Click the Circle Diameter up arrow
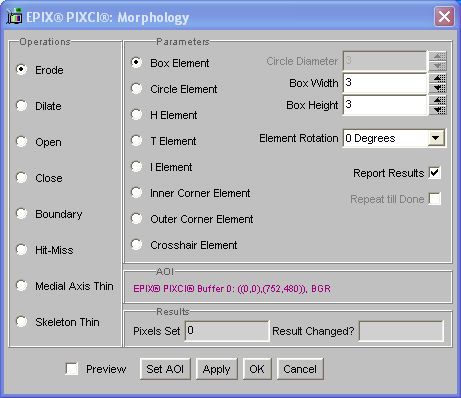Viewport: 461px width, 398px height. [x=438, y=56]
